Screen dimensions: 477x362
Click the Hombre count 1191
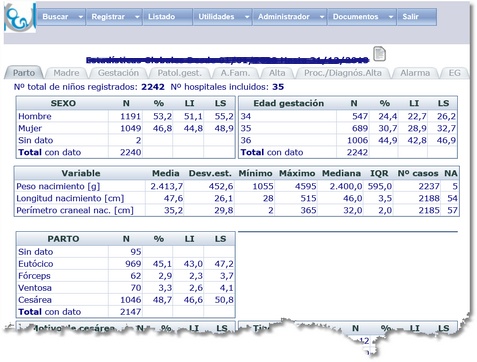[130, 116]
